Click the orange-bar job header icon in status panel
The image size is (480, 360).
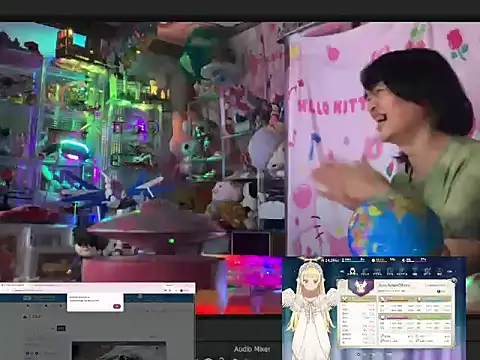382,299
